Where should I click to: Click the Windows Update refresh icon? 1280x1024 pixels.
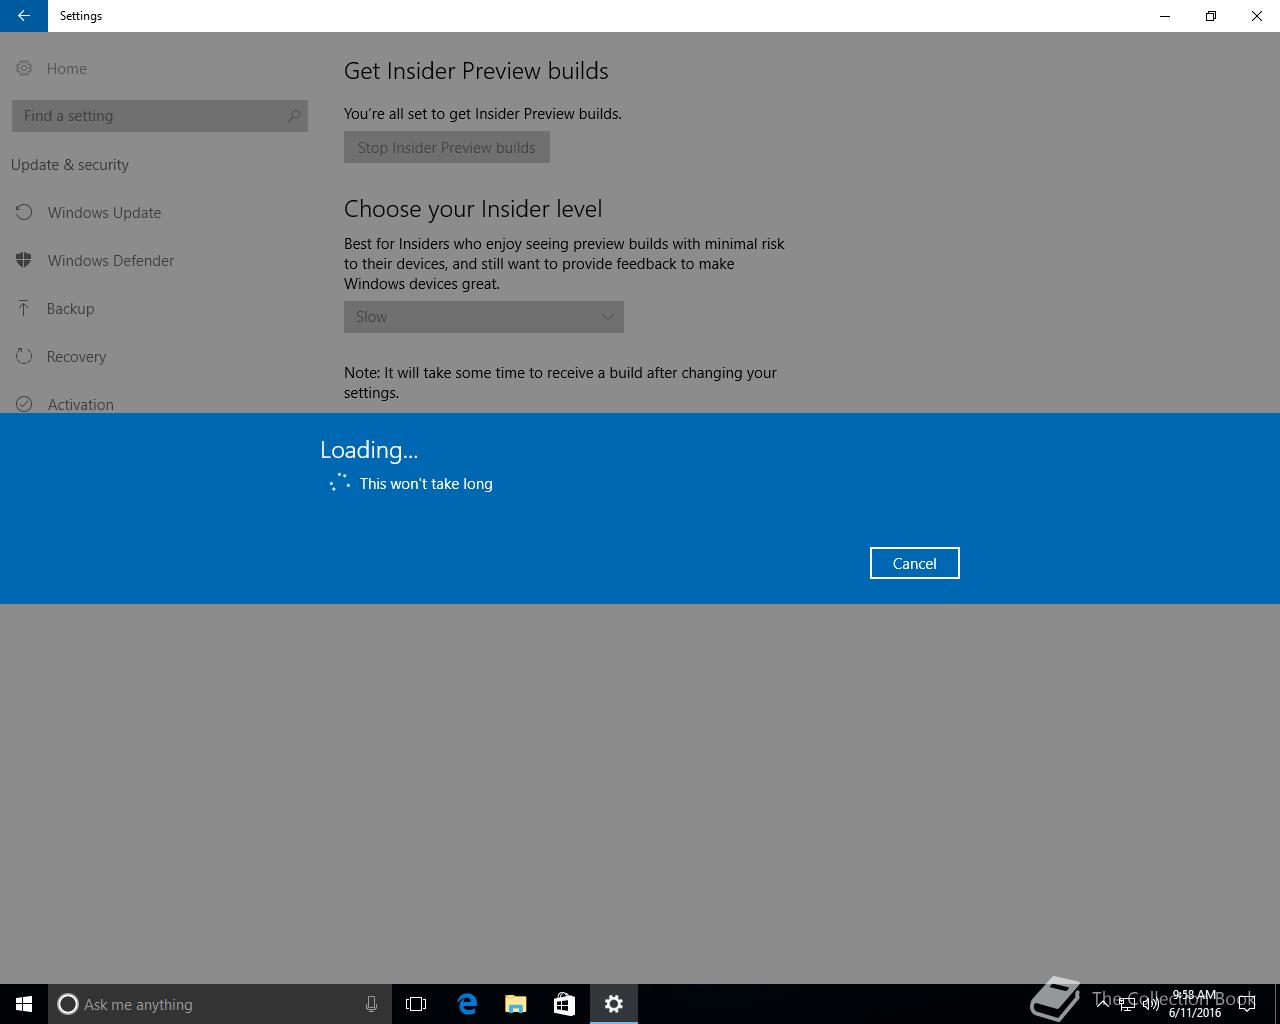click(x=24, y=212)
